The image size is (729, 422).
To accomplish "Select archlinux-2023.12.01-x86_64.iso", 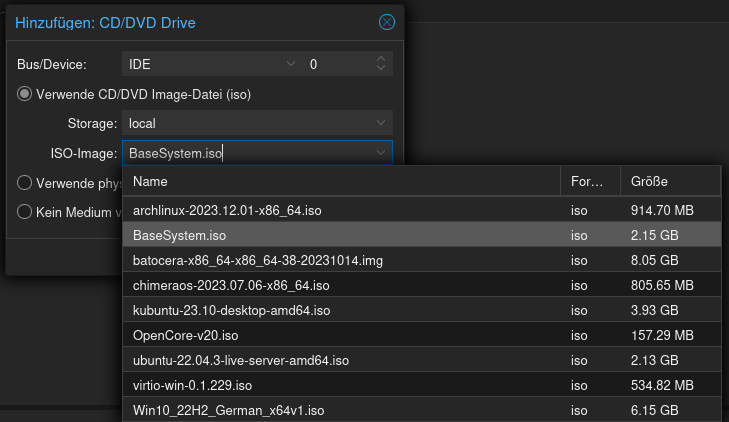I will 227,211.
